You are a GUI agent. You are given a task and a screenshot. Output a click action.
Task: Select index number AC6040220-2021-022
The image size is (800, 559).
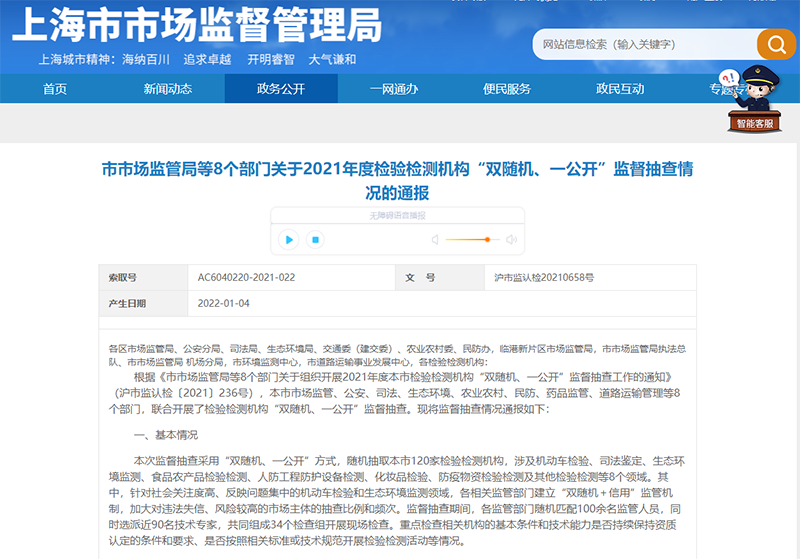246,277
